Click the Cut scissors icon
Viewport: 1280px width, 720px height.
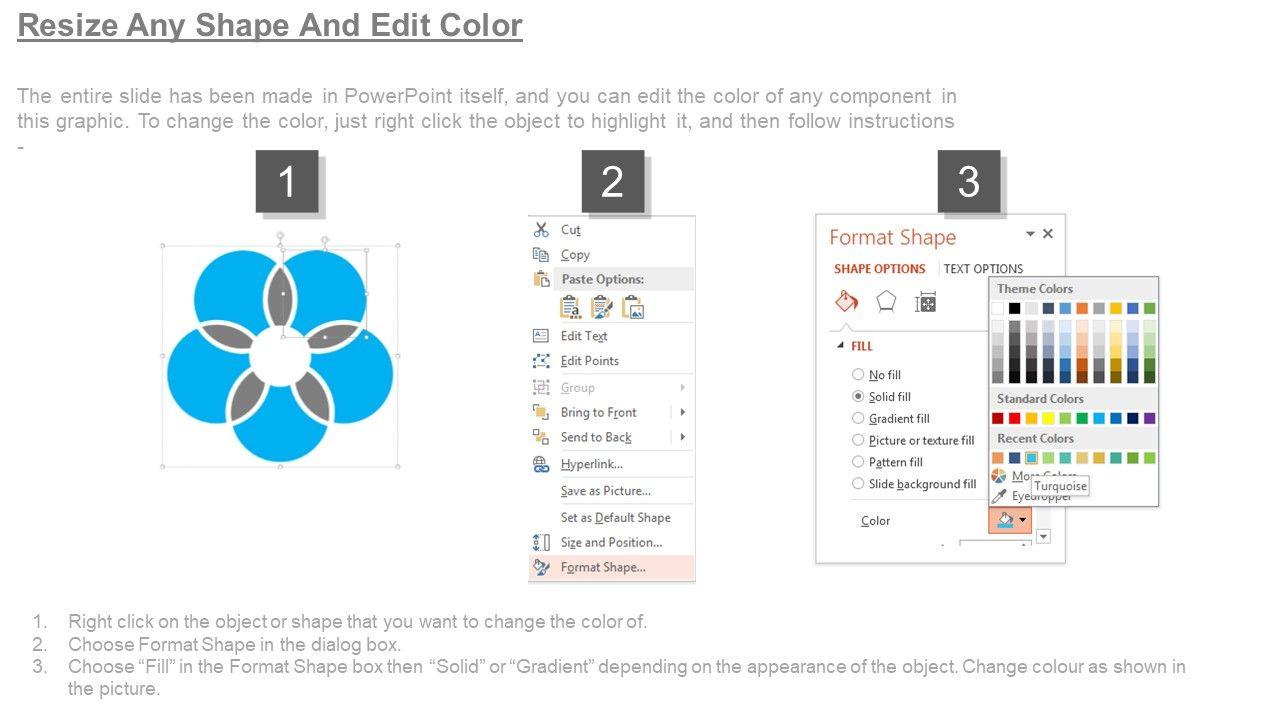point(542,230)
